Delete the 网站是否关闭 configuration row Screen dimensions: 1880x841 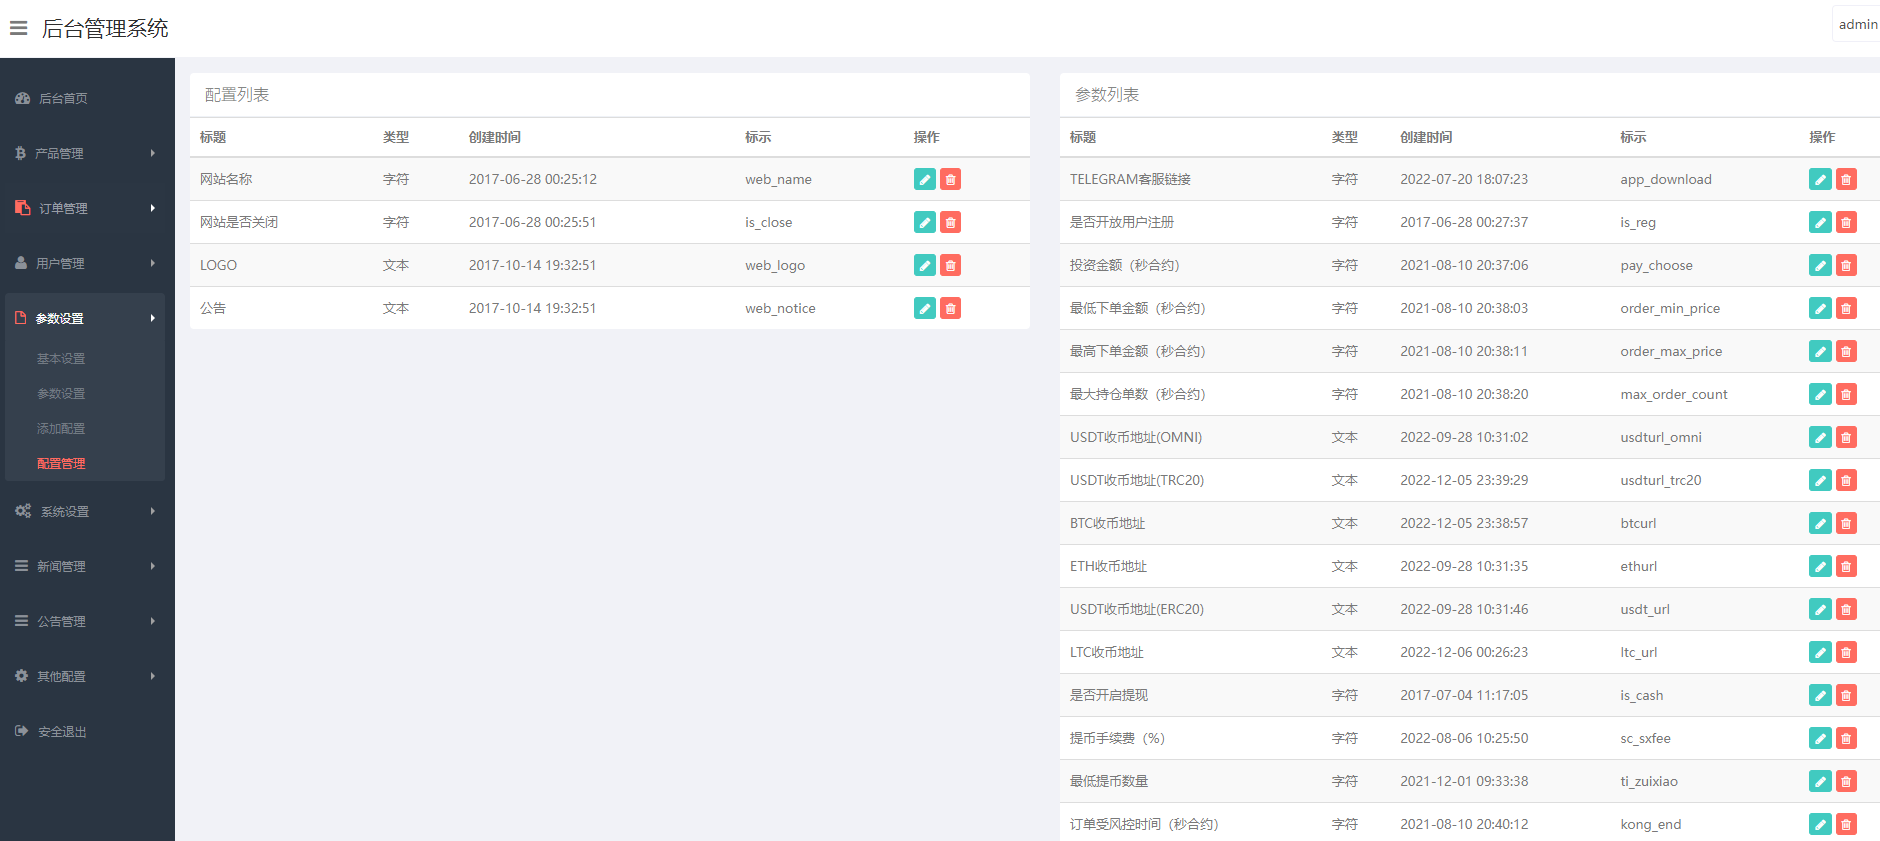point(951,223)
